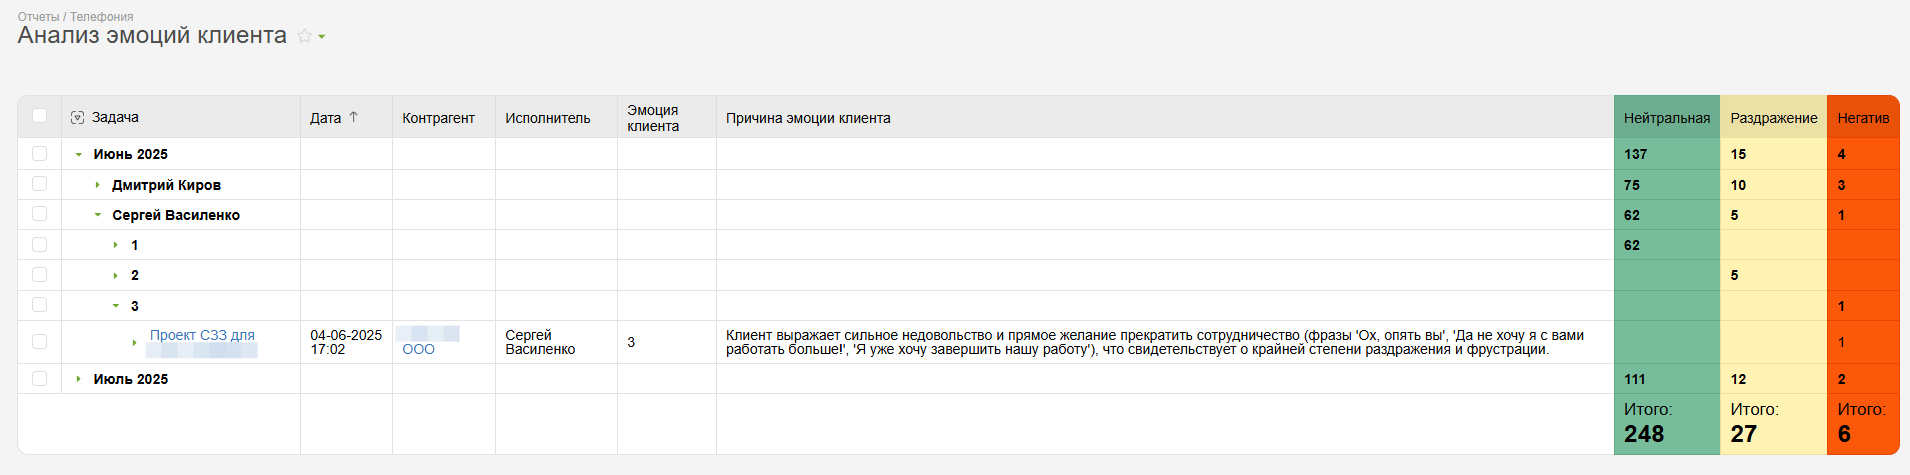This screenshot has width=1910, height=475.
Task: Select the checkbox for Дмитрий Киров row
Action: [x=40, y=184]
